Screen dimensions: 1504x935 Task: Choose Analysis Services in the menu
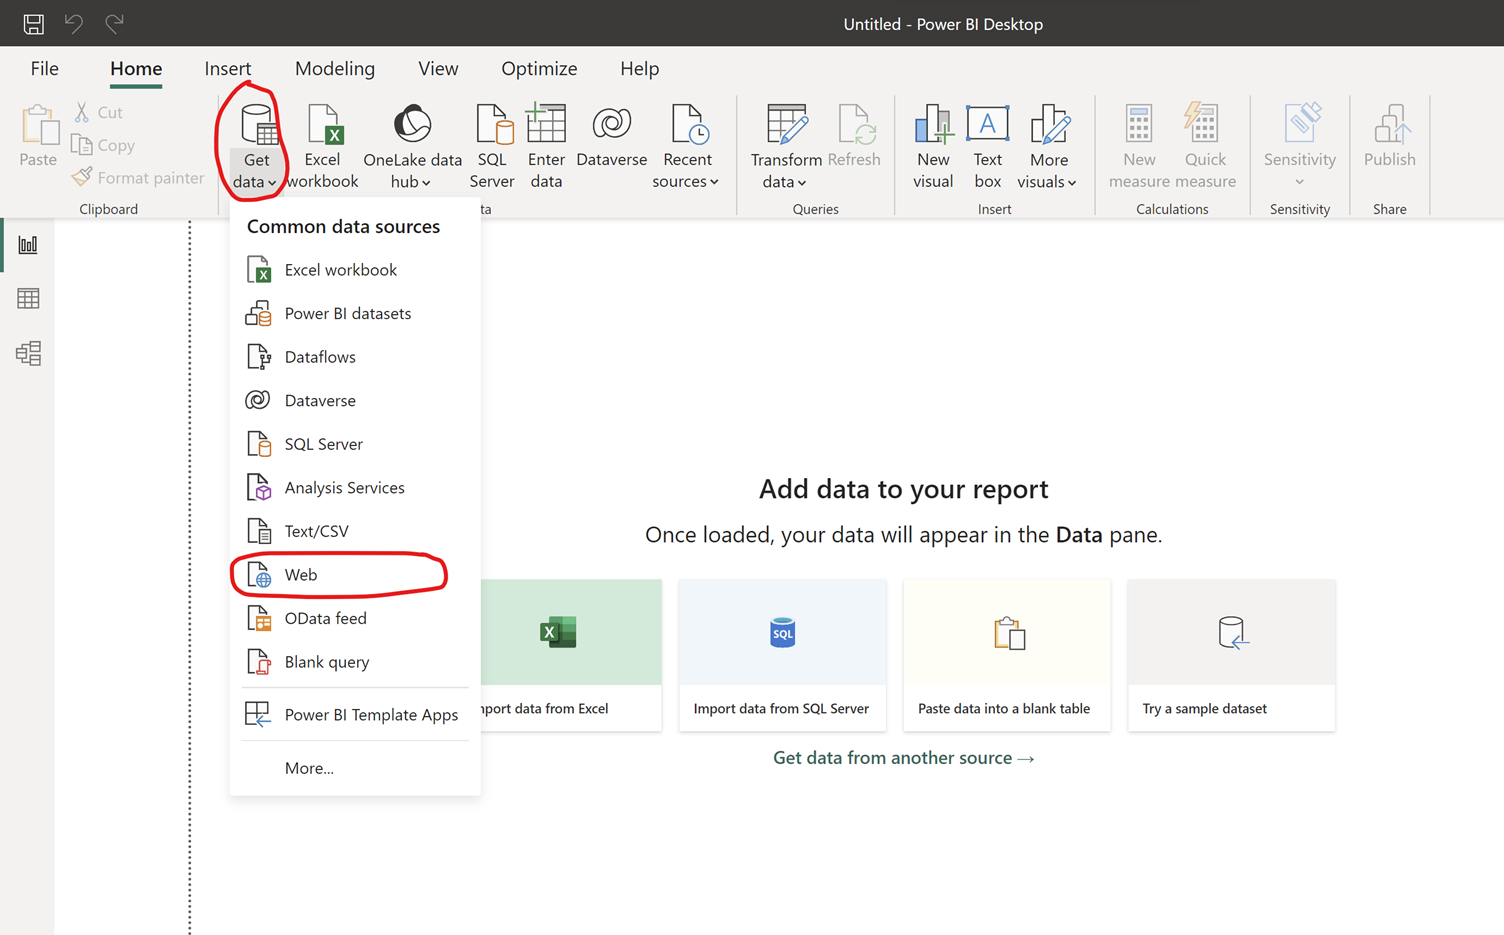point(355,487)
